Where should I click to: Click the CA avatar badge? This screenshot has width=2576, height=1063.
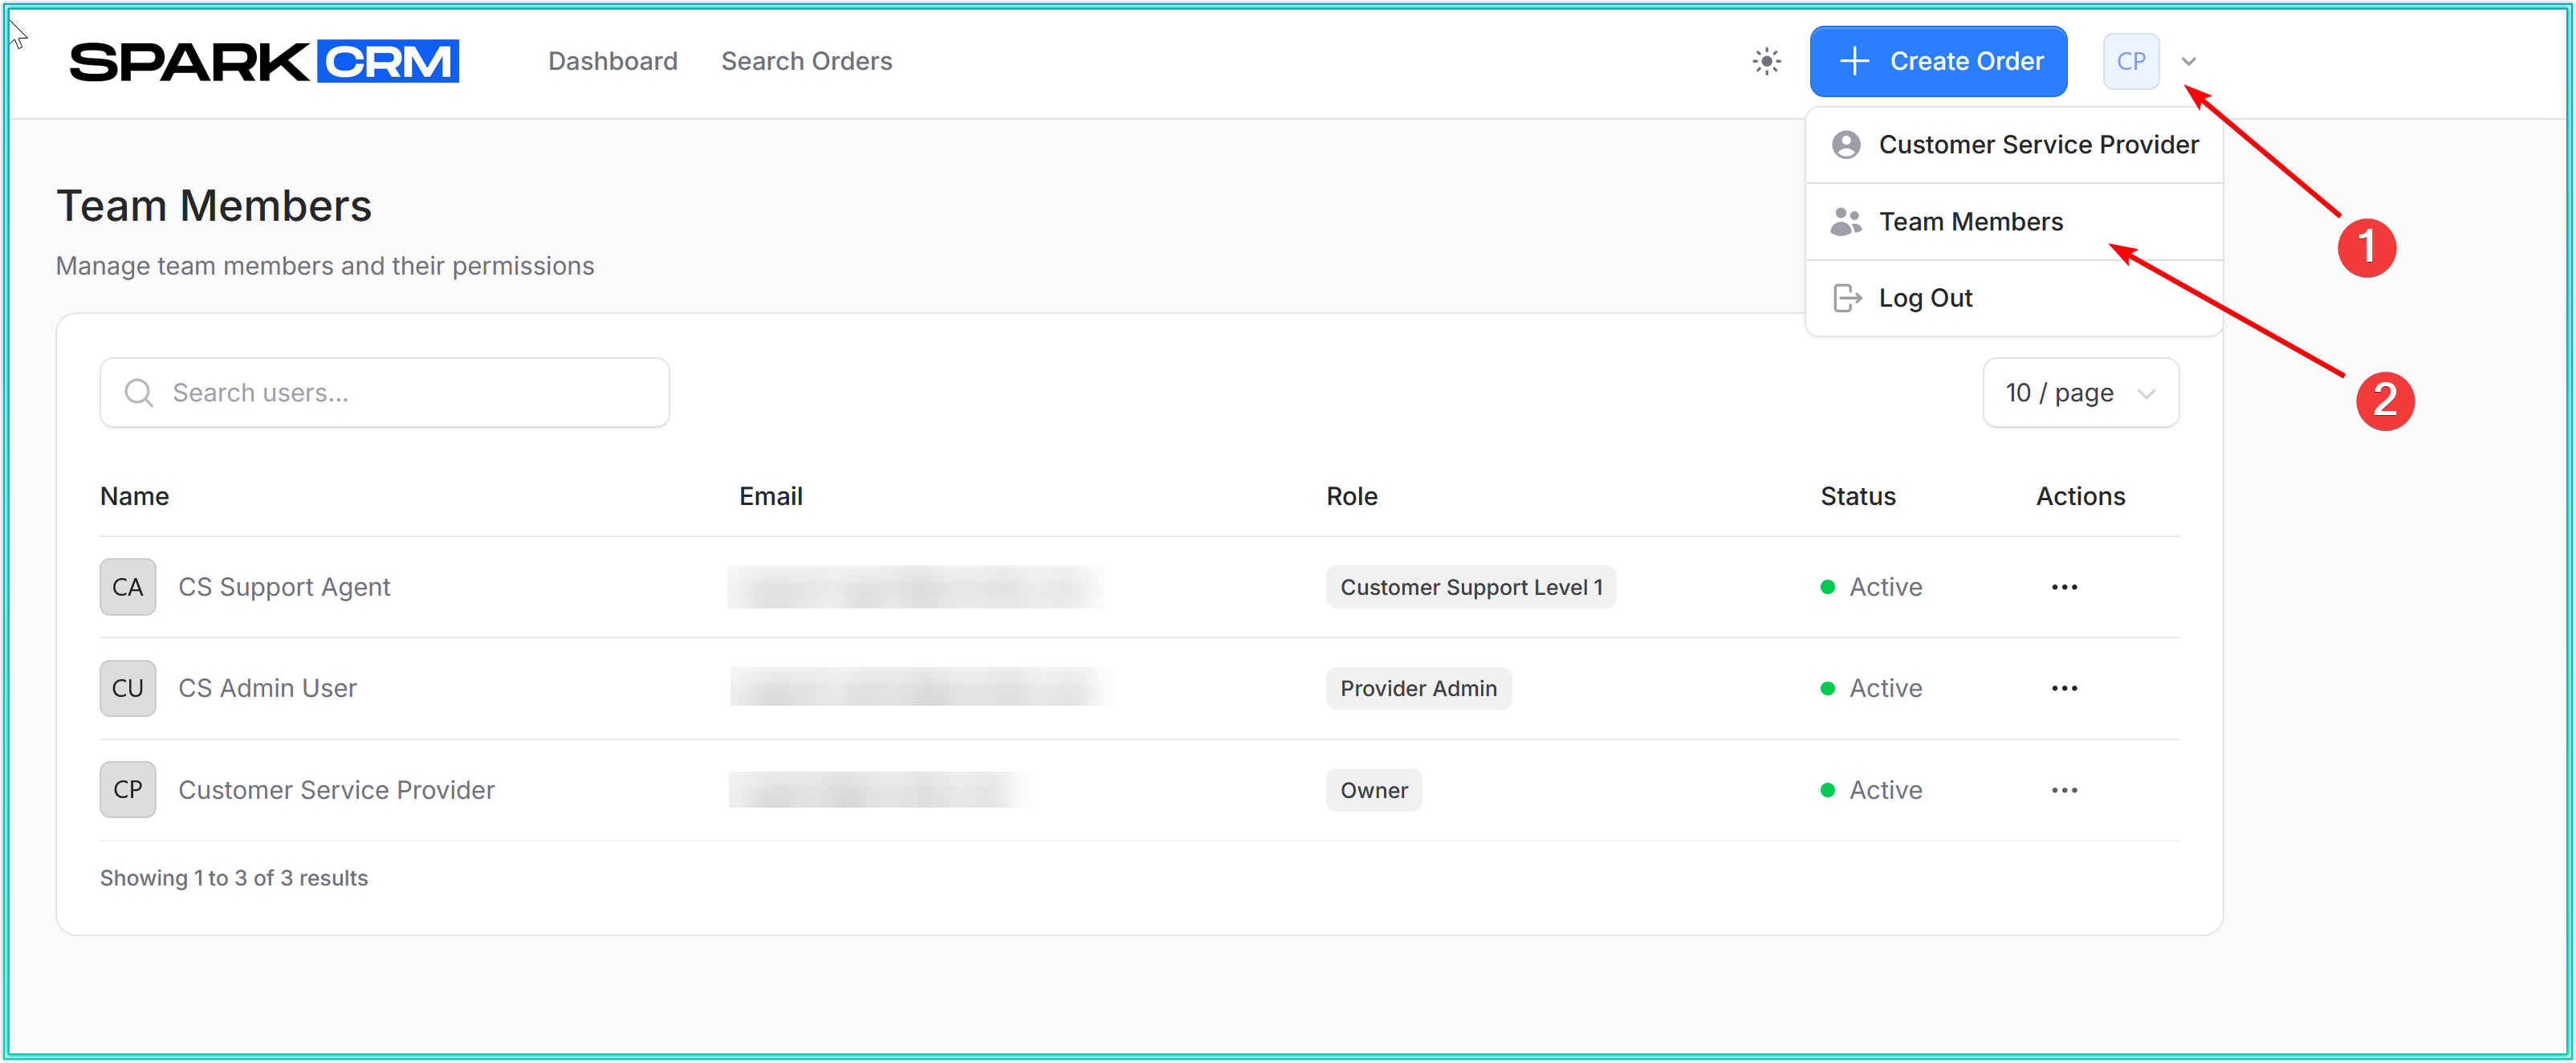pyautogui.click(x=128, y=587)
